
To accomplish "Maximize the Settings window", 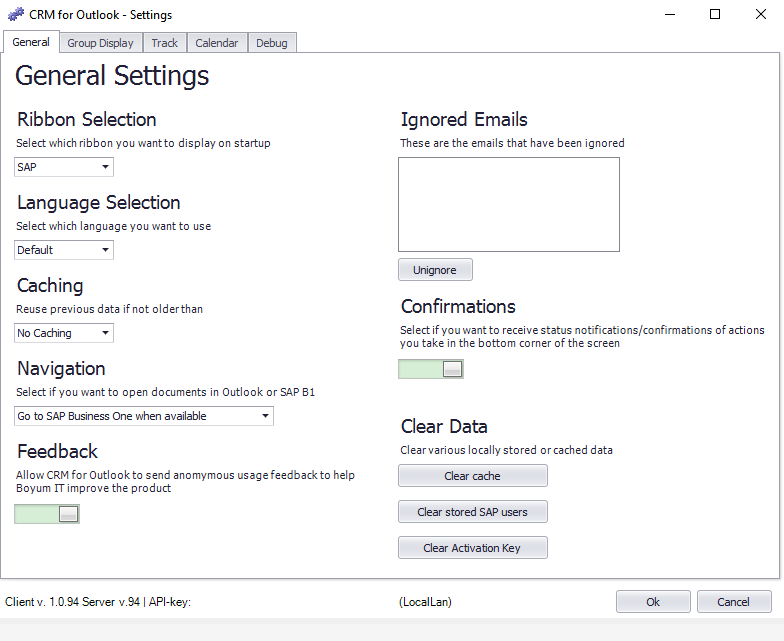I will click(x=715, y=14).
